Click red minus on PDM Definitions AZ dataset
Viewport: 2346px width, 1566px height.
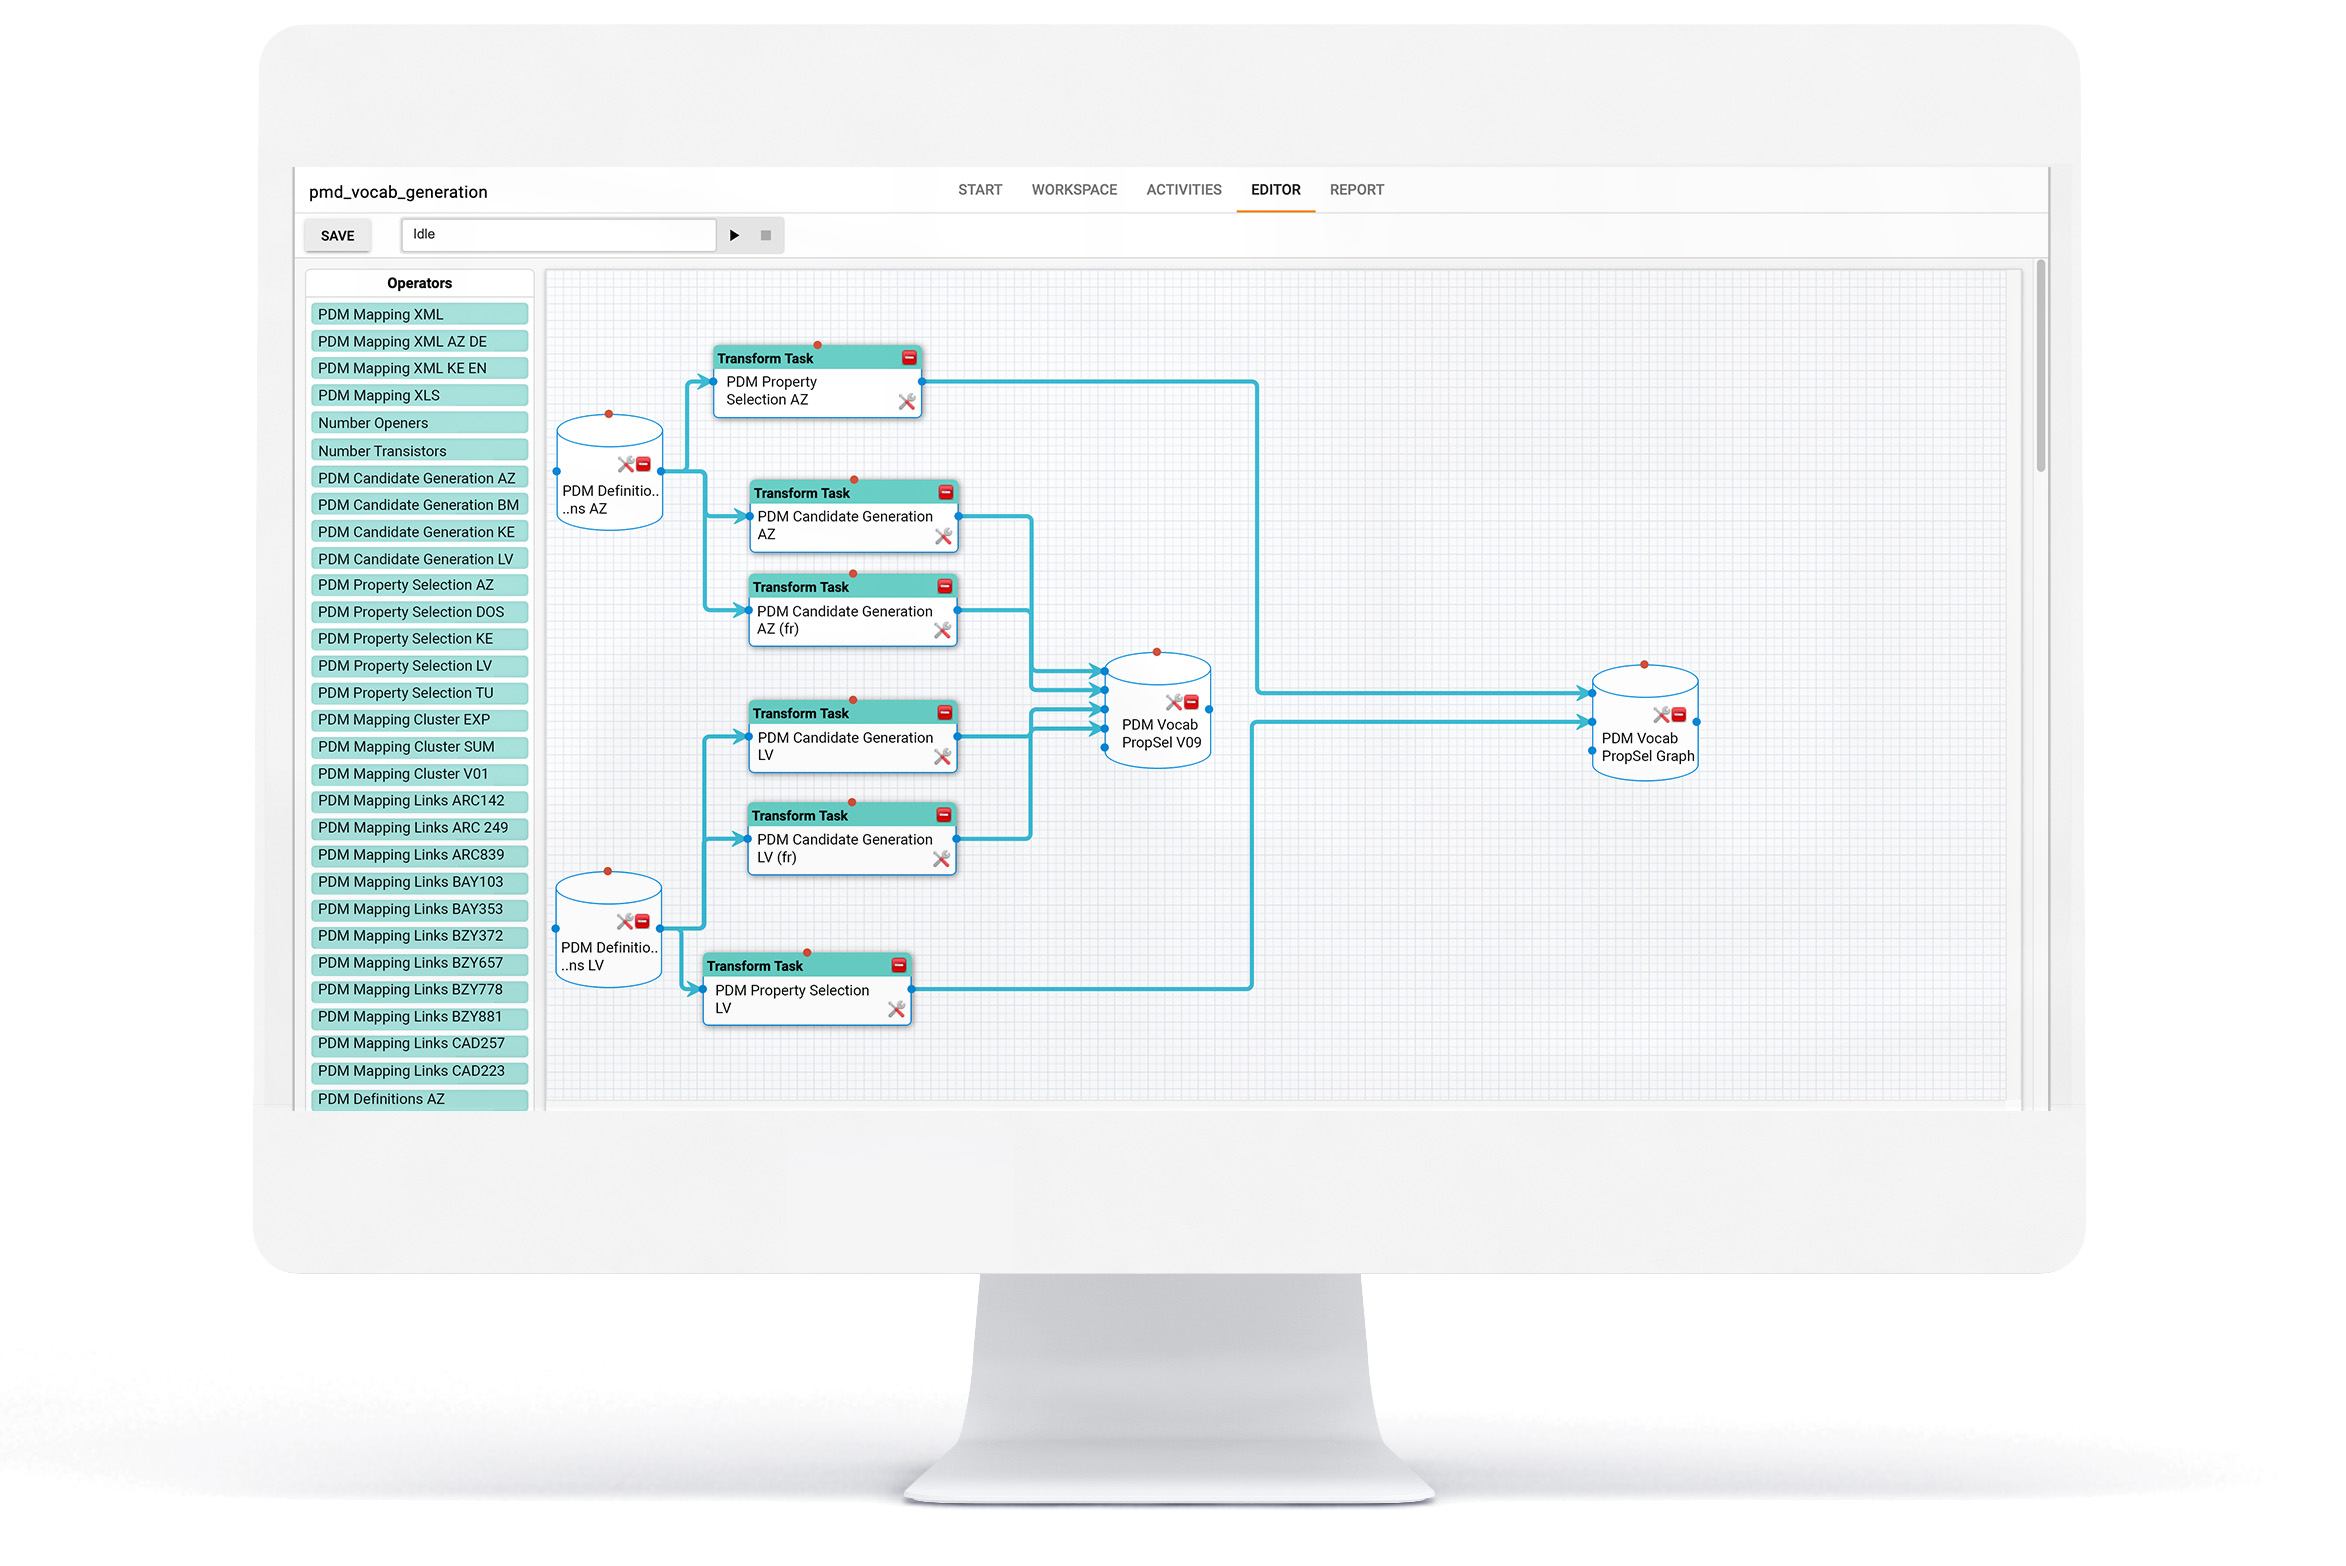coord(643,464)
